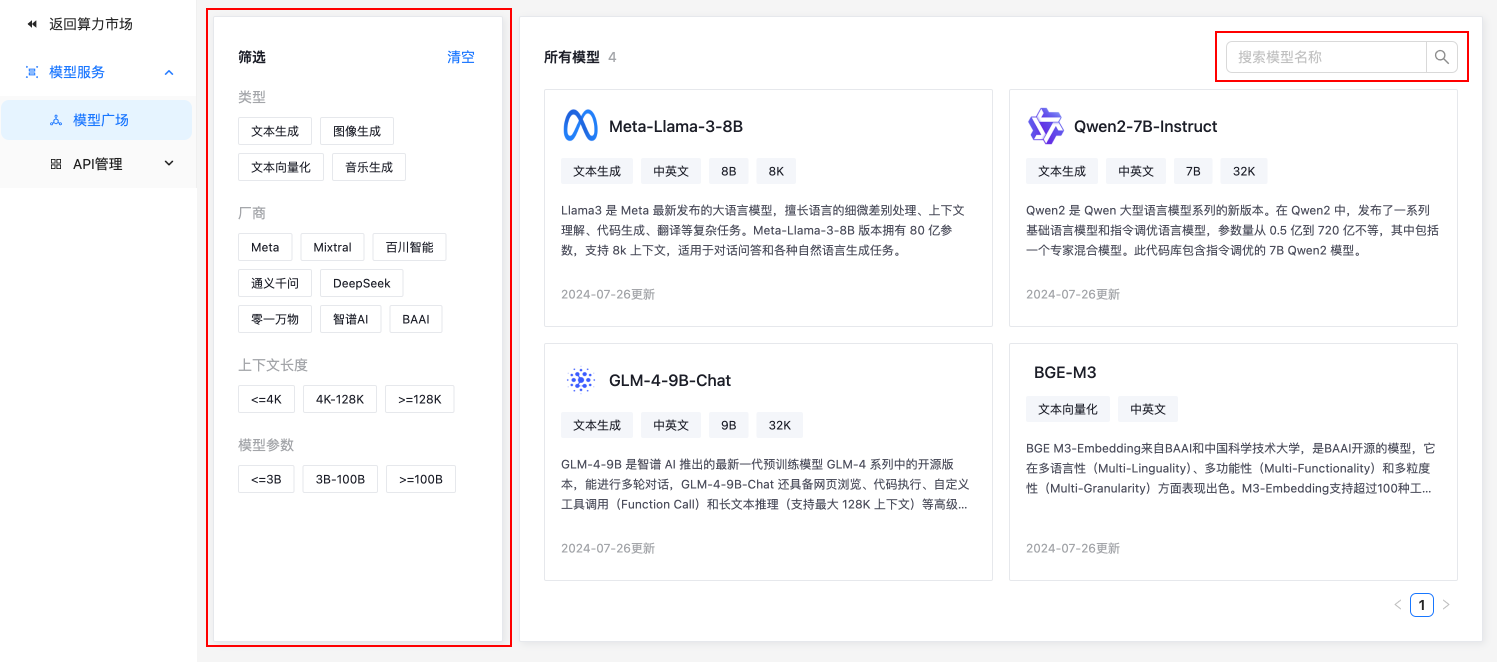
Task: Filter by vendor BAAI
Action: coord(416,319)
